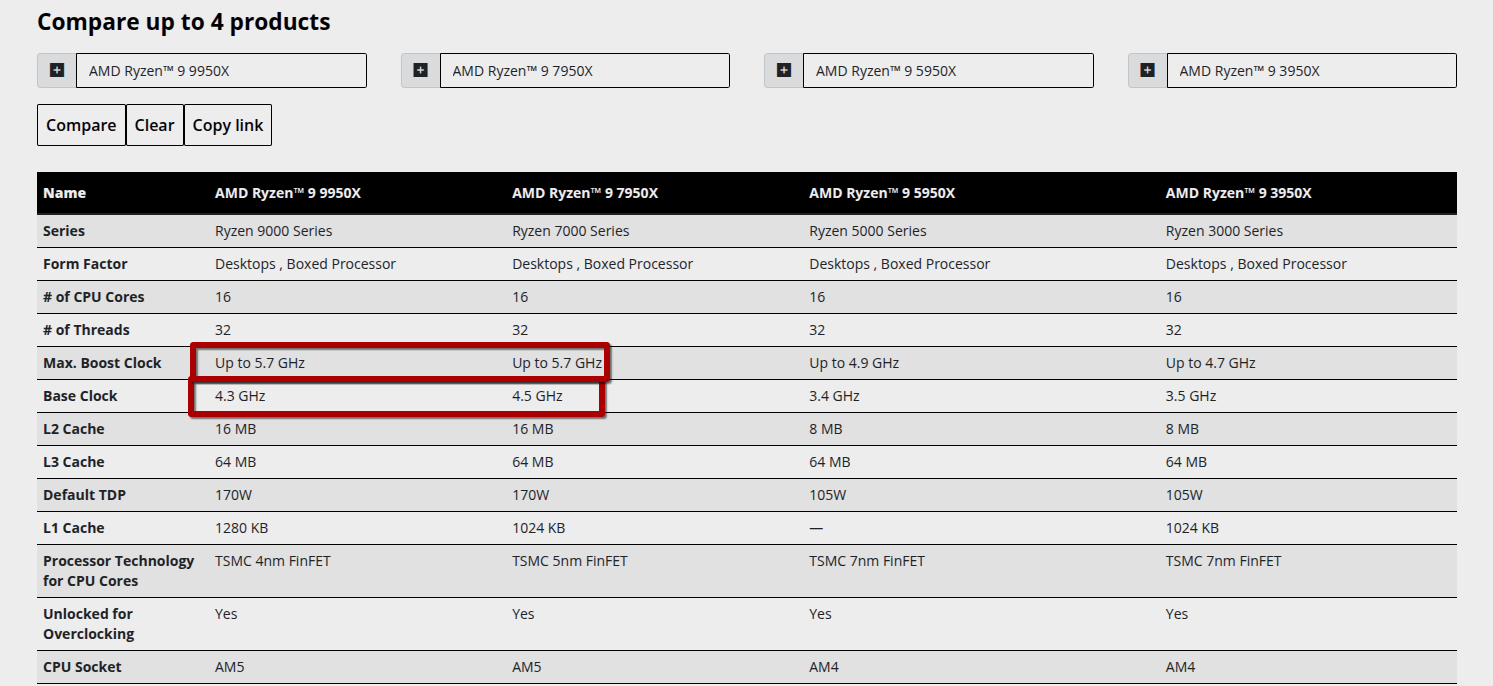Click the Max. Boost Clock label
Screen dimensions: 1493x686
tap(102, 363)
